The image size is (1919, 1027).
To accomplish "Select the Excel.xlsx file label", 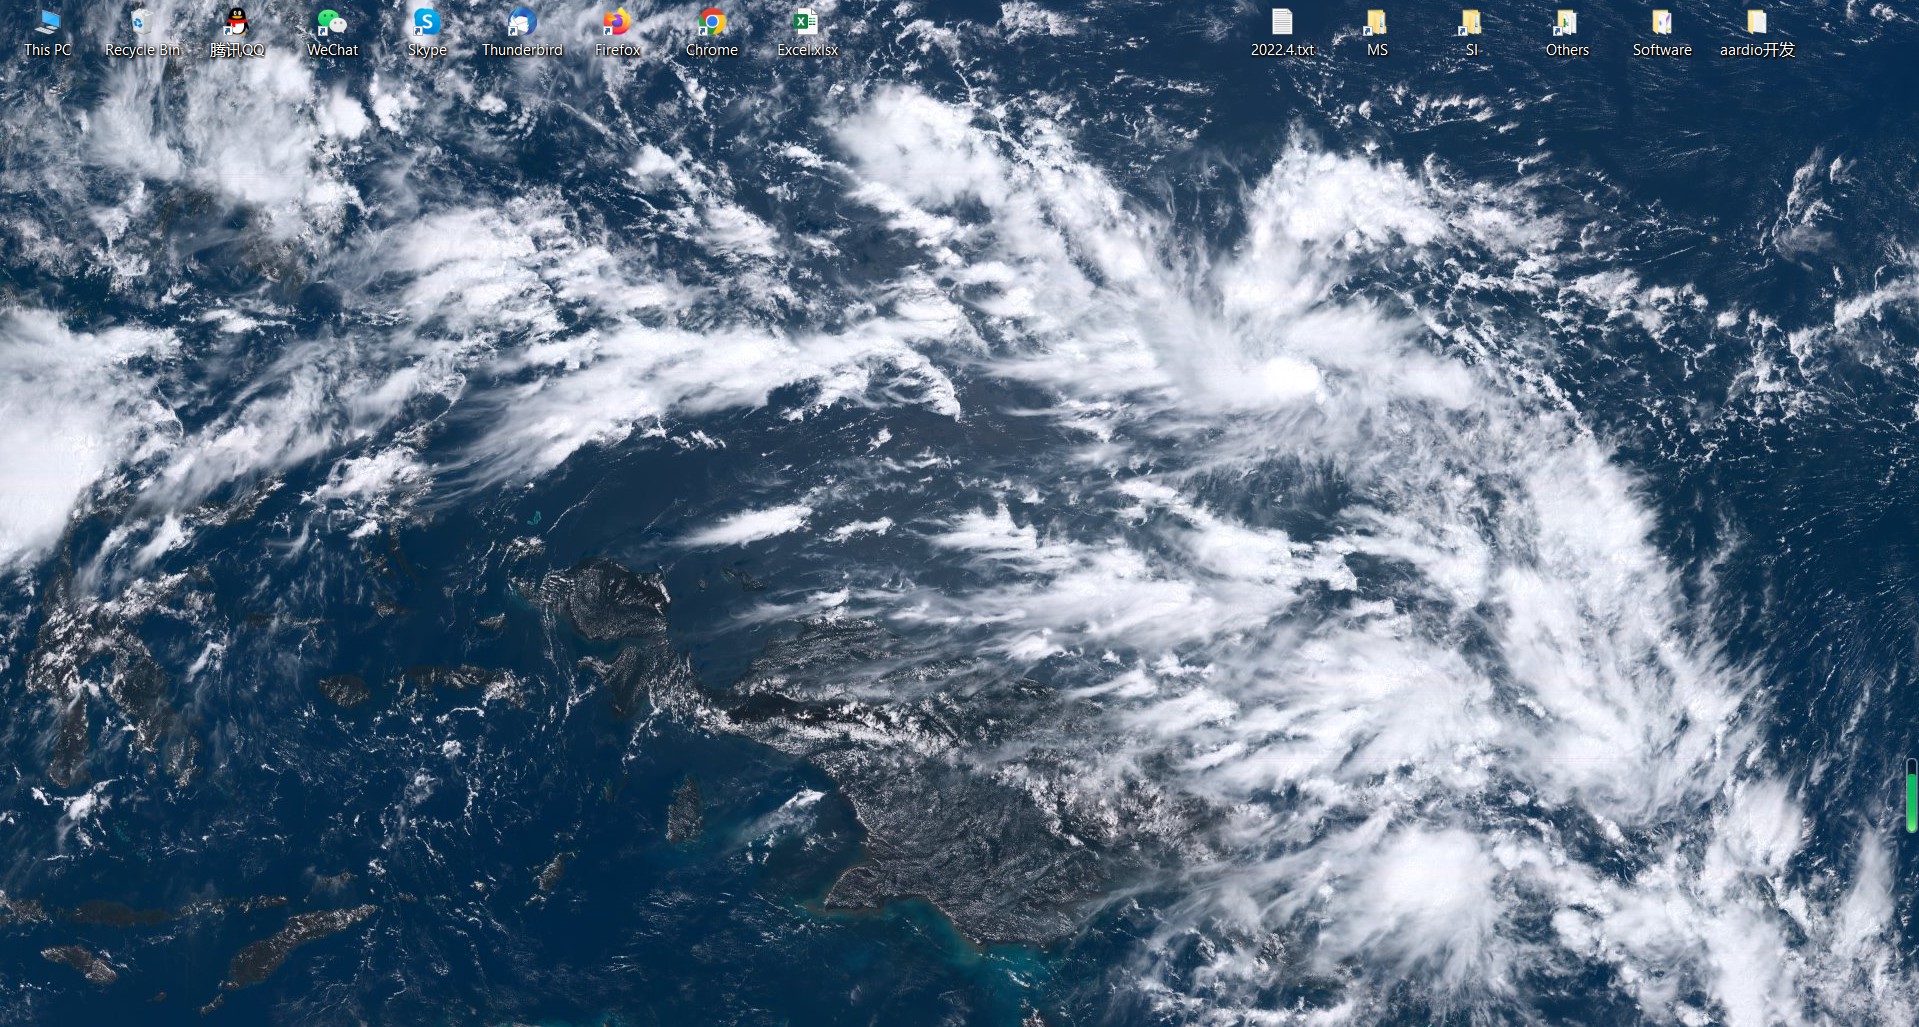I will (x=806, y=49).
